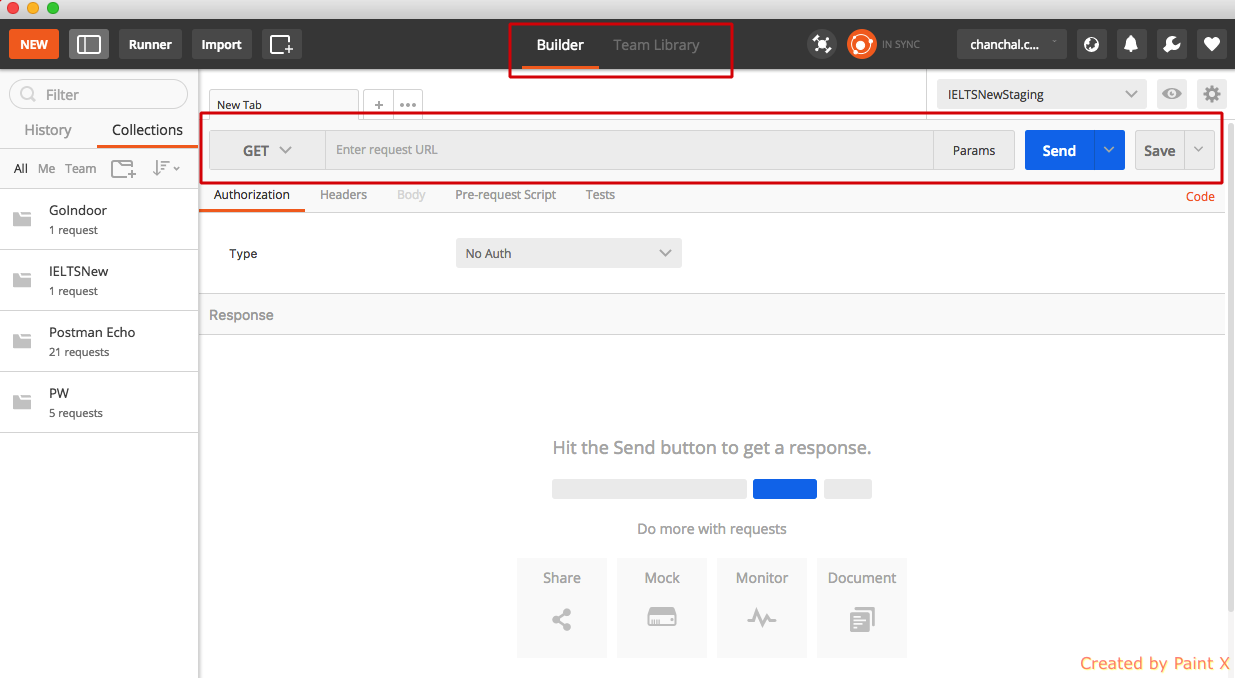Click the heart icon in header
The width and height of the screenshot is (1235, 678).
(x=1211, y=44)
